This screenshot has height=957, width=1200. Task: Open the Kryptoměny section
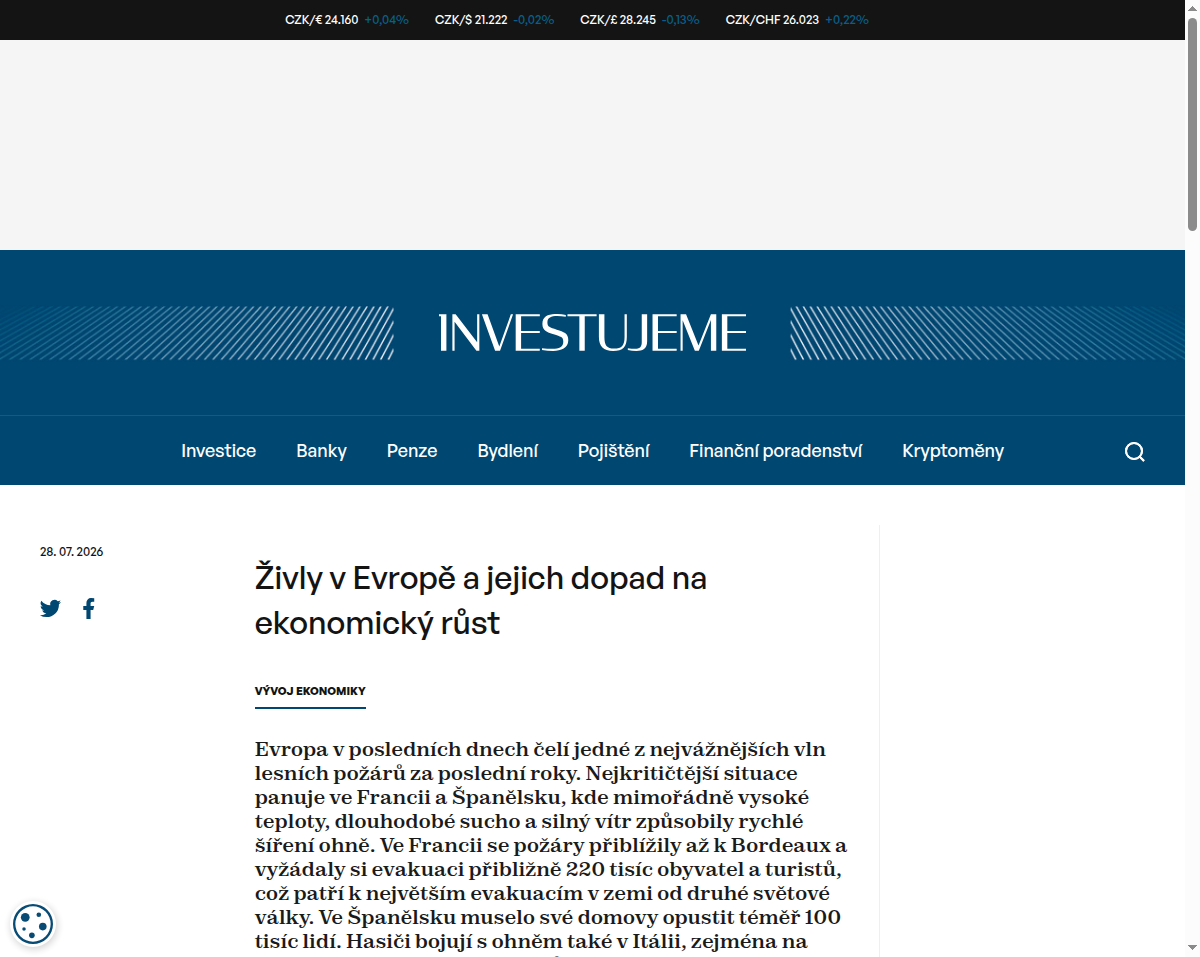[x=953, y=451]
